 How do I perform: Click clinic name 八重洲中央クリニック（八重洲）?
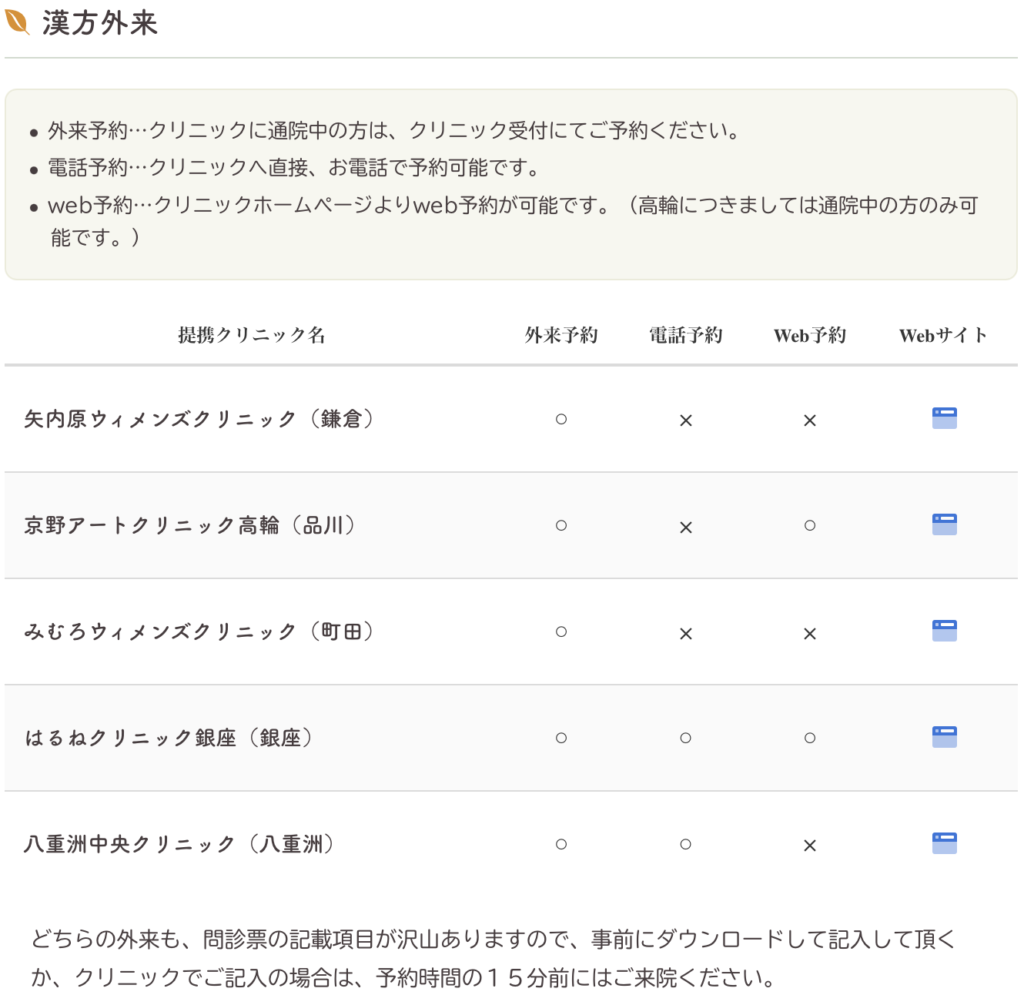pyautogui.click(x=180, y=845)
